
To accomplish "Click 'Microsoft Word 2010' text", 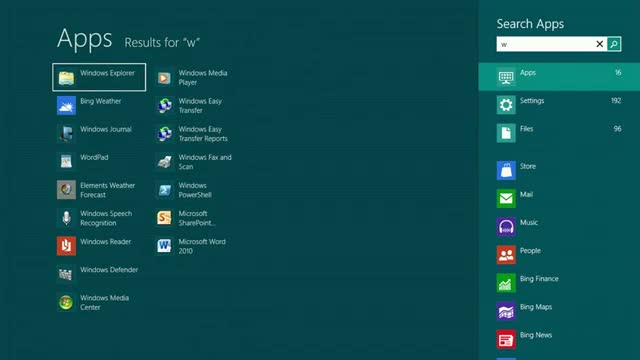I will (x=202, y=247).
